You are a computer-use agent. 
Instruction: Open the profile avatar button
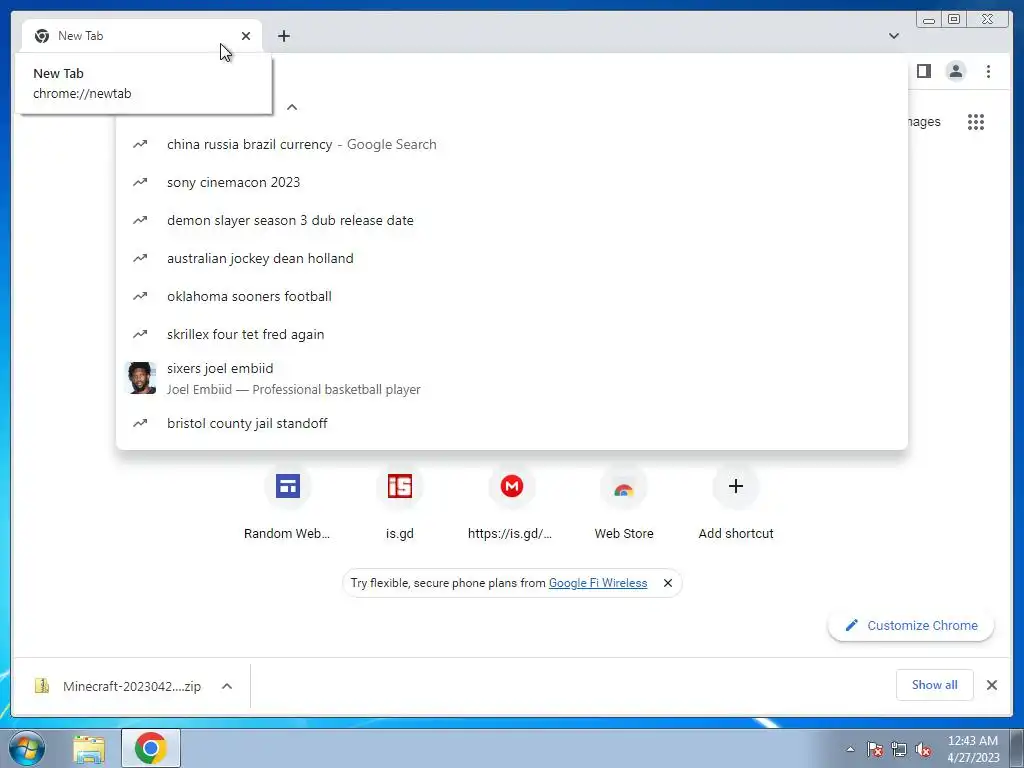(955, 71)
